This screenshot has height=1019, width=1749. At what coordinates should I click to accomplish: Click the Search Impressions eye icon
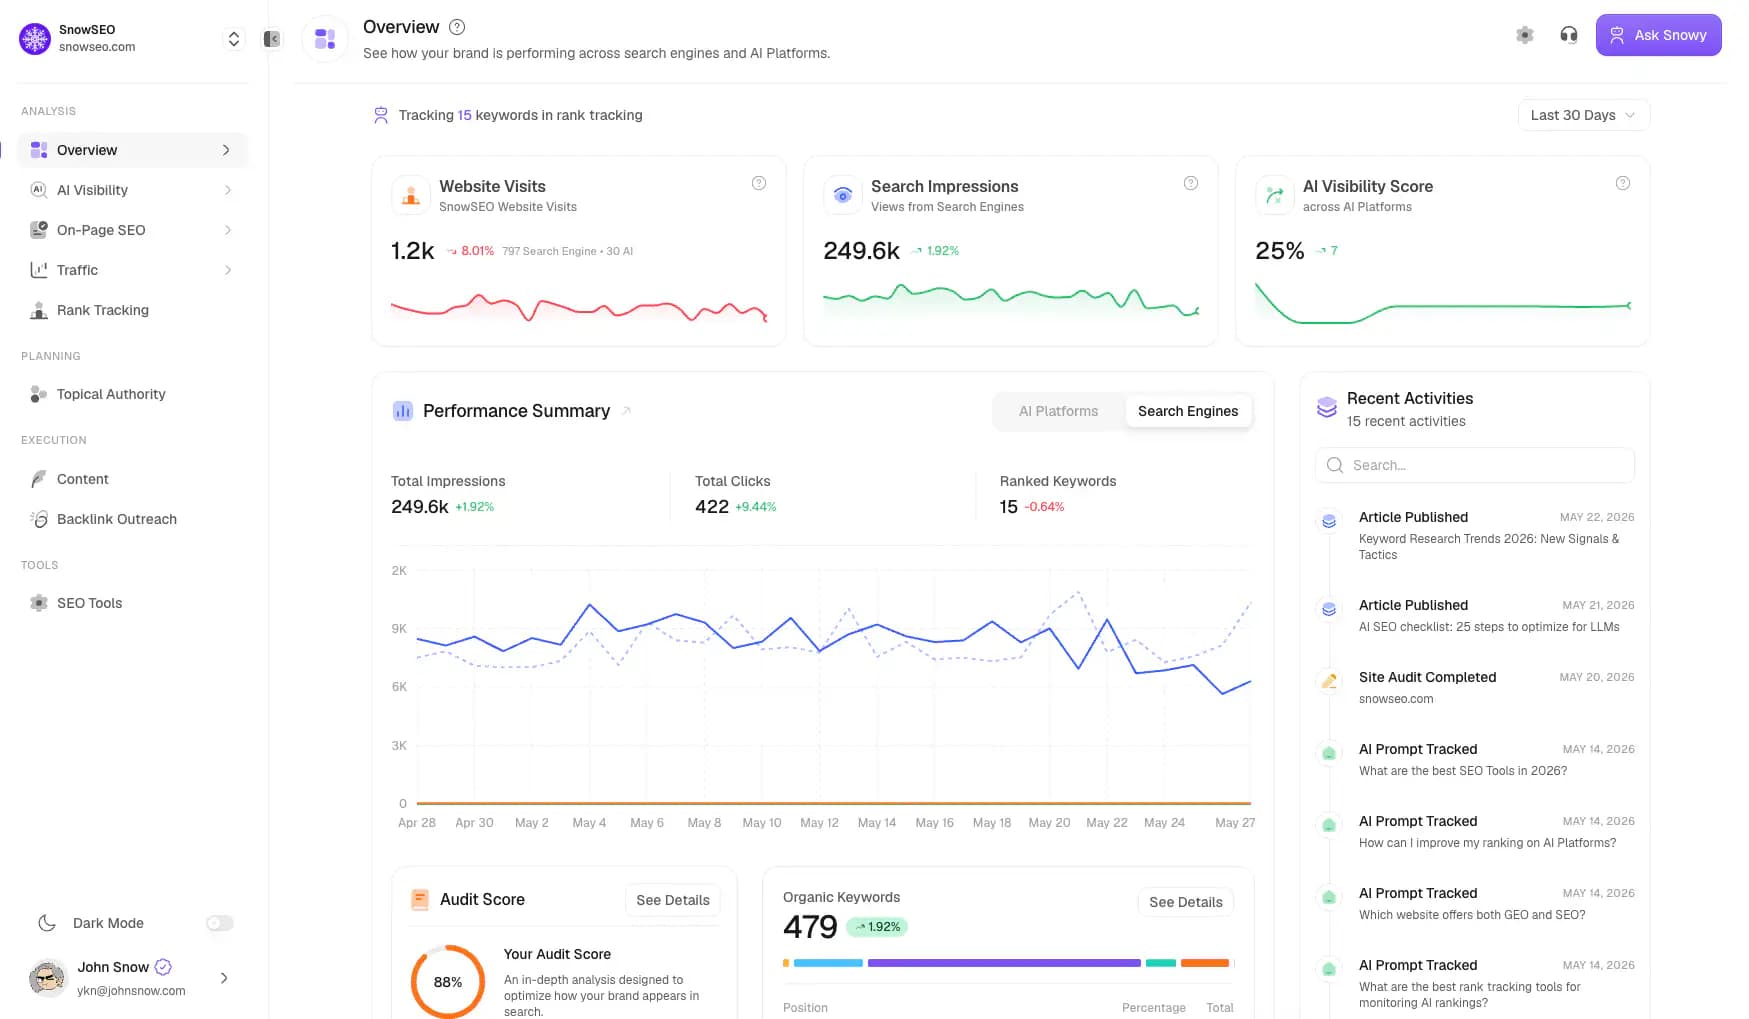(843, 196)
